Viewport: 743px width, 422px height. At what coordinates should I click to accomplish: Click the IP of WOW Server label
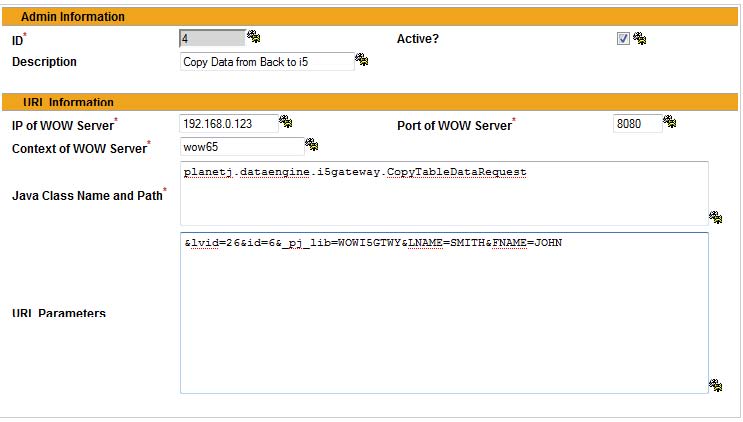(64, 125)
